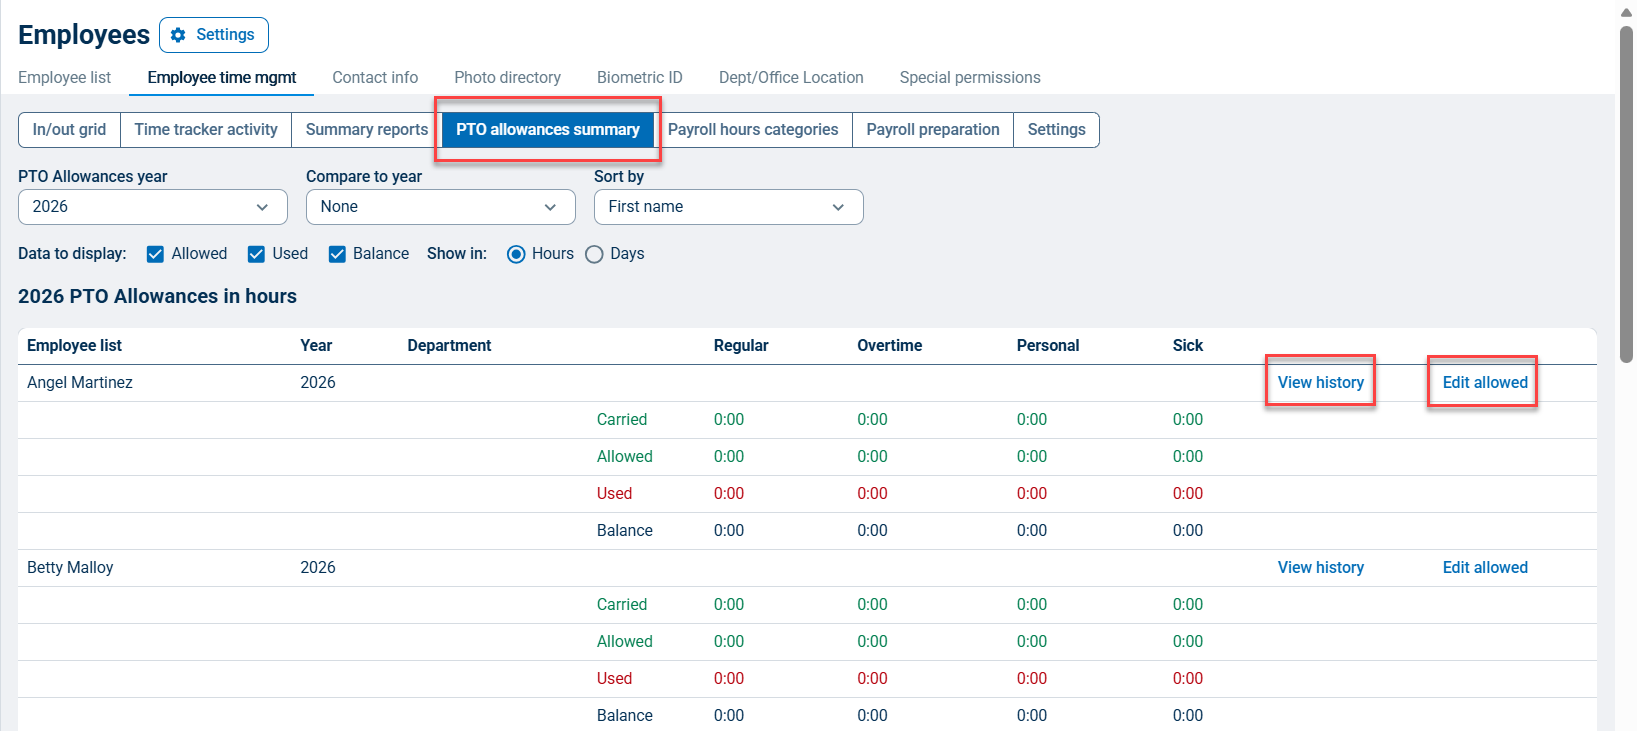Screen dimensions: 1637x731
Task: Click Angel Martinez's Allowed Sick value 0:00
Action: [1188, 456]
